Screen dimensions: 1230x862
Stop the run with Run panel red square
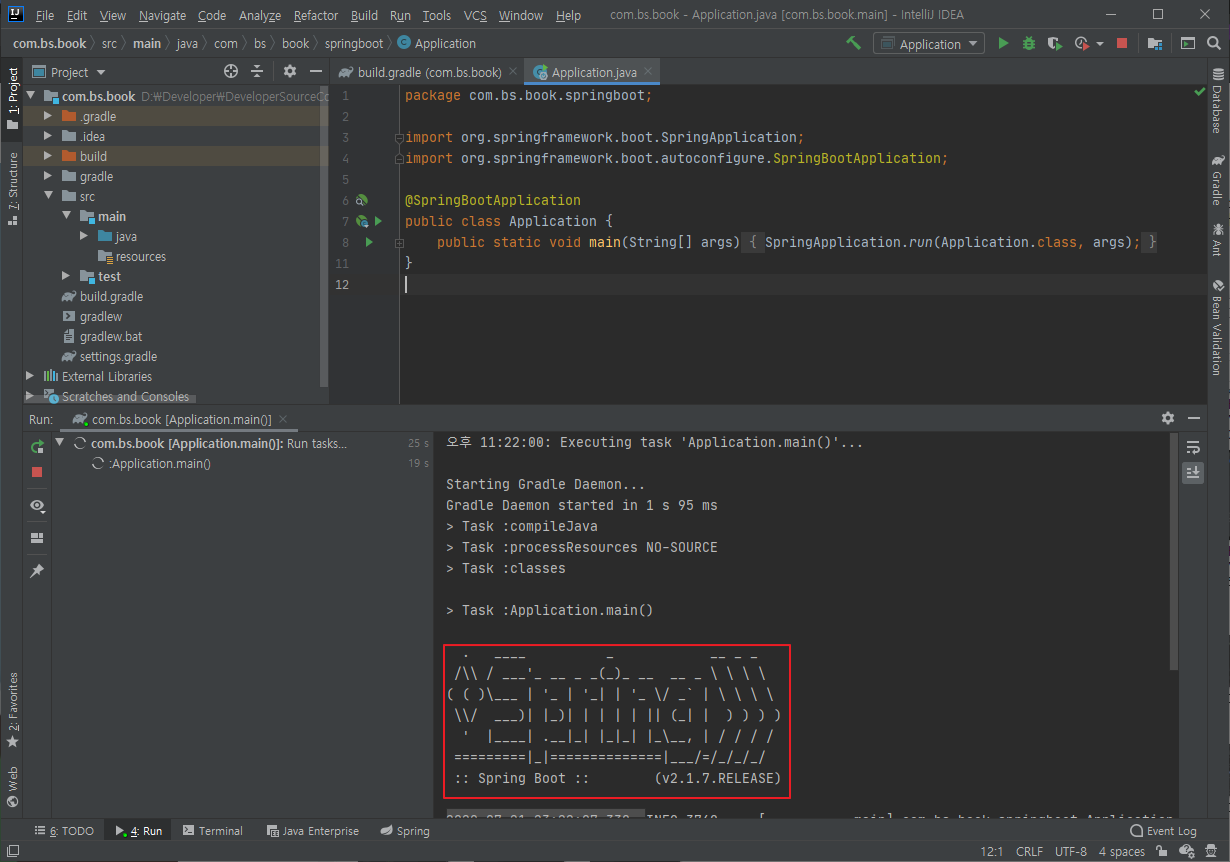tap(37, 472)
